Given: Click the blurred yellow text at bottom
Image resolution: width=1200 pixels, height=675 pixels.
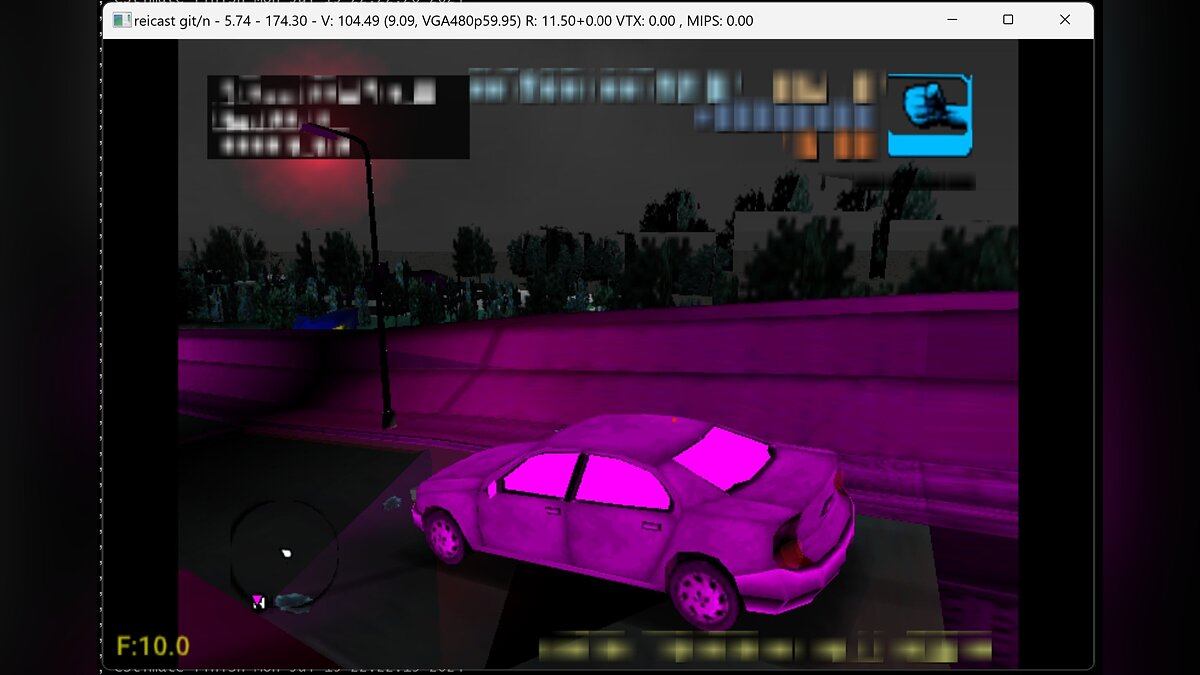Looking at the screenshot, I should [x=765, y=648].
